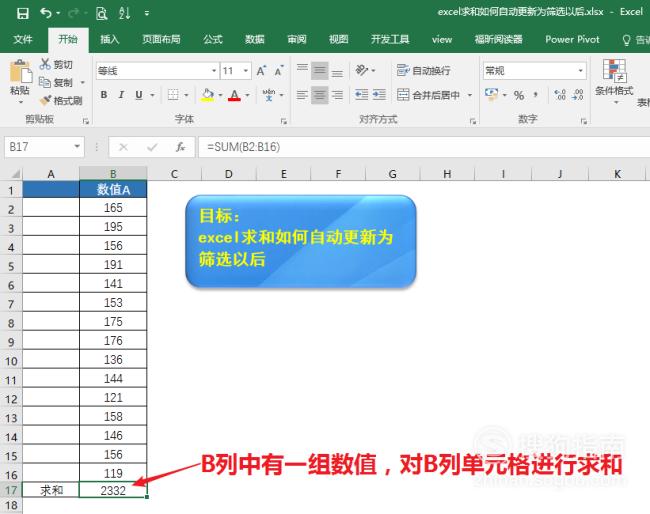Switch to the Data (数据) tab
Screen dimensions: 650x514
click(x=255, y=40)
